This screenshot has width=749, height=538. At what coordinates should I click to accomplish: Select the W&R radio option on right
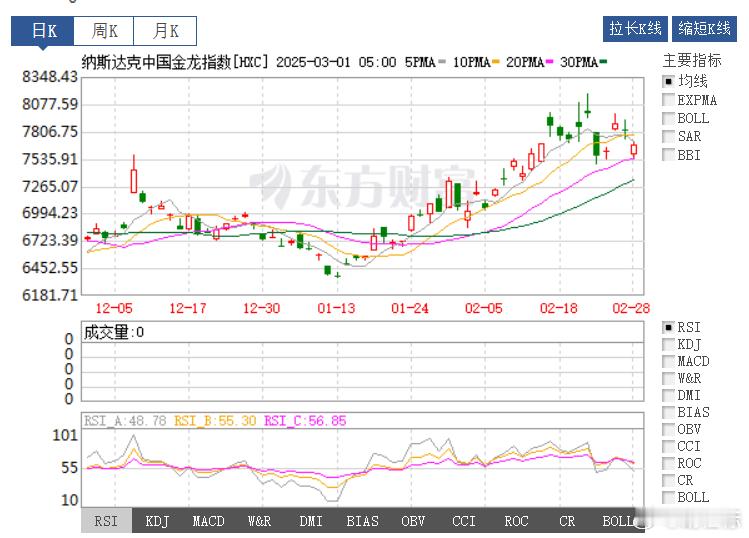[x=668, y=378]
